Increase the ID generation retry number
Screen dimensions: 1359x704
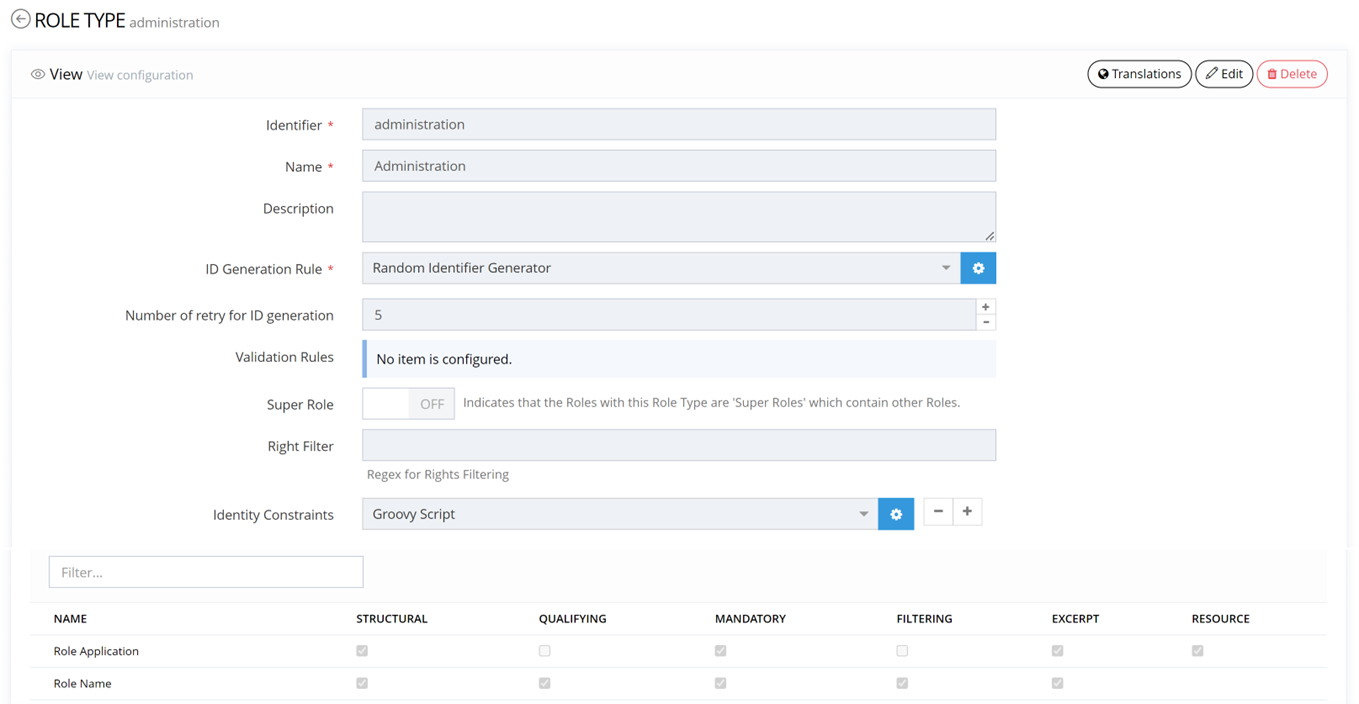[986, 307]
